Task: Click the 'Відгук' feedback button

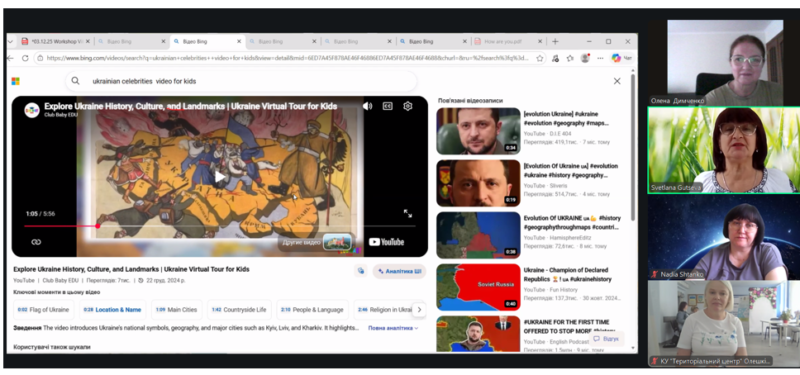Action: click(x=606, y=339)
